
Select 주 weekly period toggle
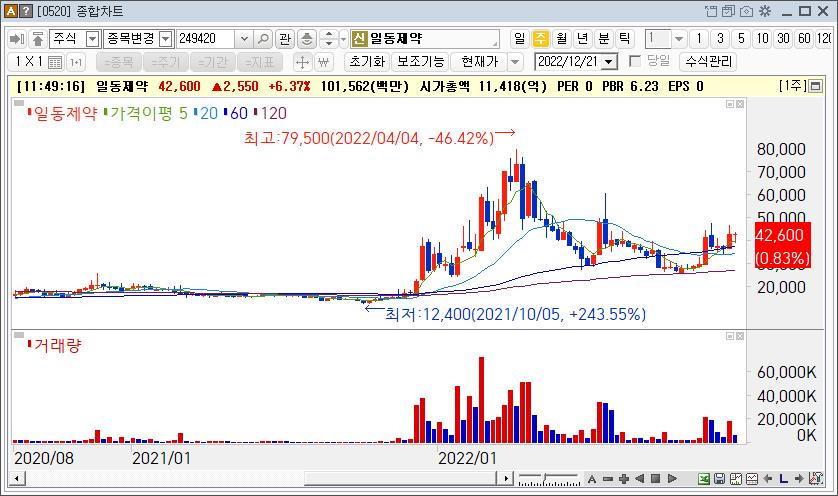click(541, 38)
